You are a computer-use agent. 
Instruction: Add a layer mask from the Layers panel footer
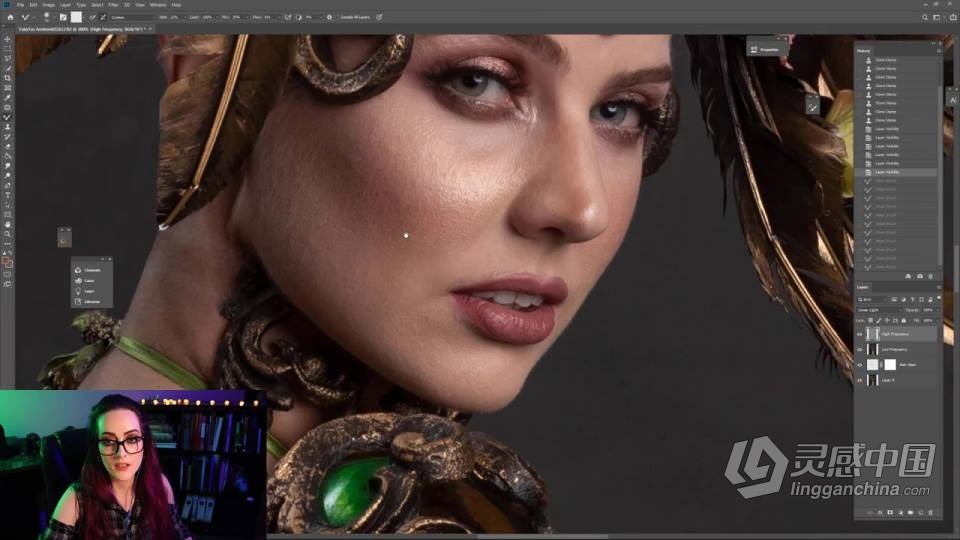pyautogui.click(x=890, y=512)
